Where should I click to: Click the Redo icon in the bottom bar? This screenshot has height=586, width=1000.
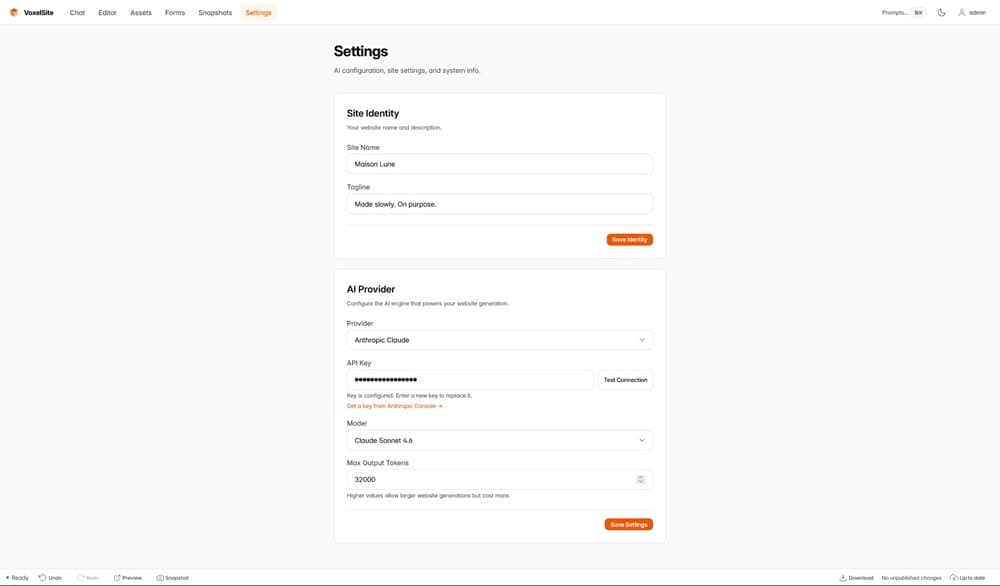coord(81,578)
